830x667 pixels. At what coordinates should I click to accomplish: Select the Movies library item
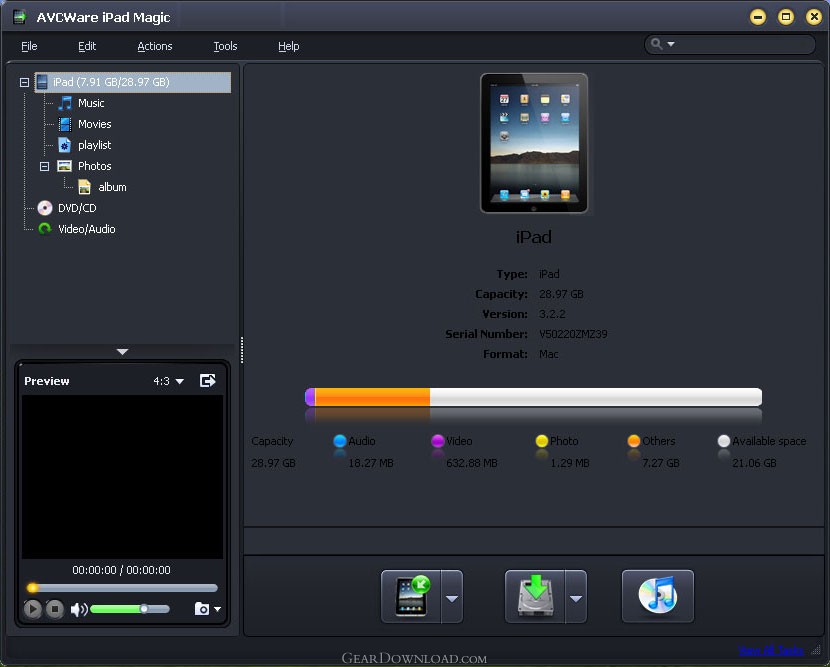pyautogui.click(x=95, y=124)
